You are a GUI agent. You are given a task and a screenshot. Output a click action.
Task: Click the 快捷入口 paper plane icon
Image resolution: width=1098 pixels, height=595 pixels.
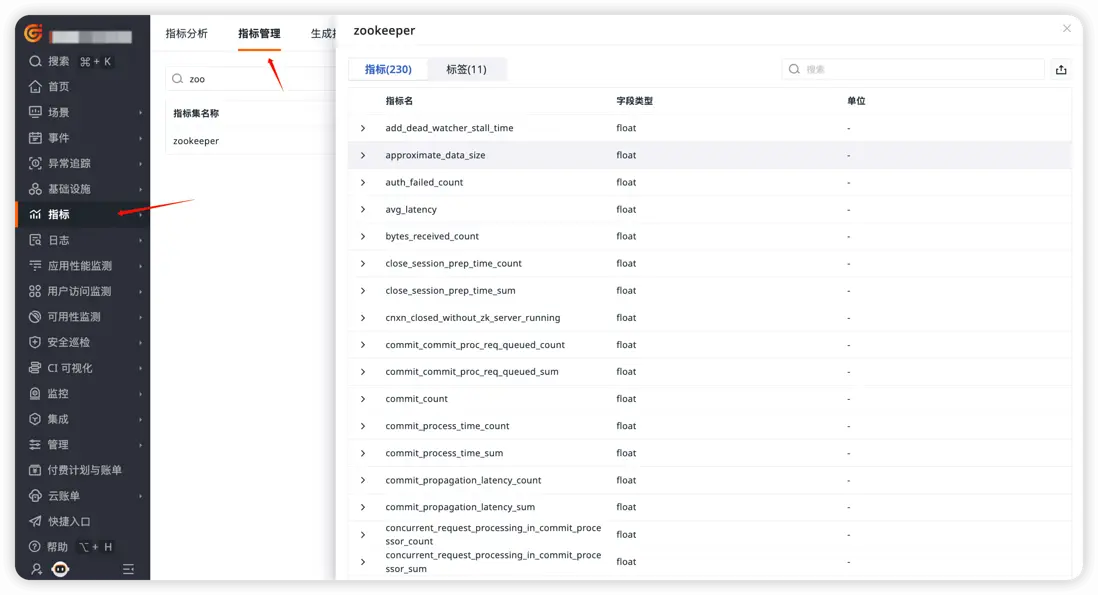(35, 522)
